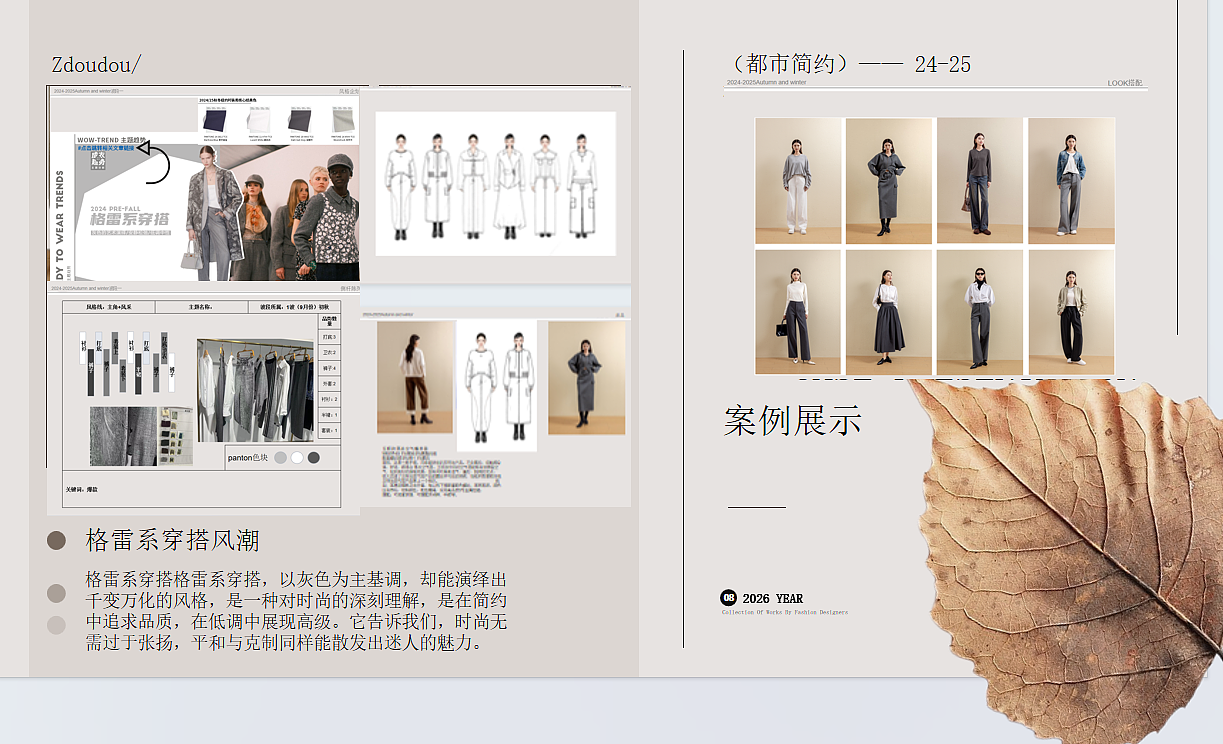Click the curved arrow icon near WOW-TREND
Screen dimensions: 1223x744
(x=152, y=163)
